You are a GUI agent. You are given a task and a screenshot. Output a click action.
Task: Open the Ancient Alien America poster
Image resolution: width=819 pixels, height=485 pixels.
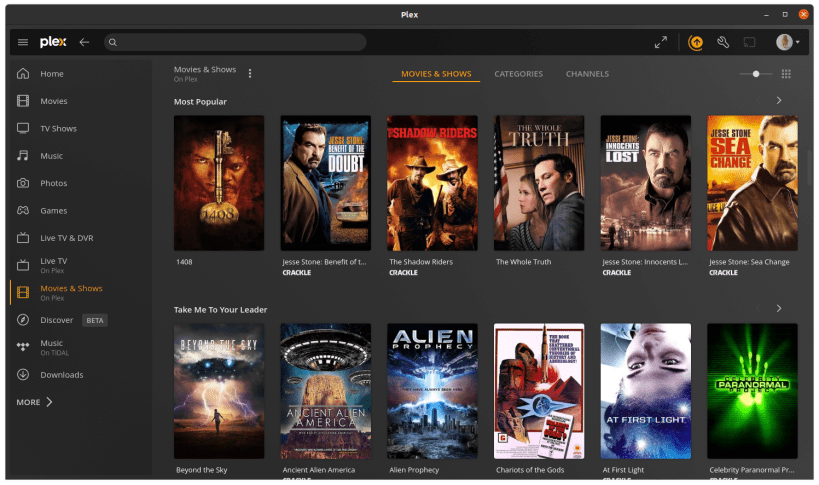pyautogui.click(x=325, y=391)
